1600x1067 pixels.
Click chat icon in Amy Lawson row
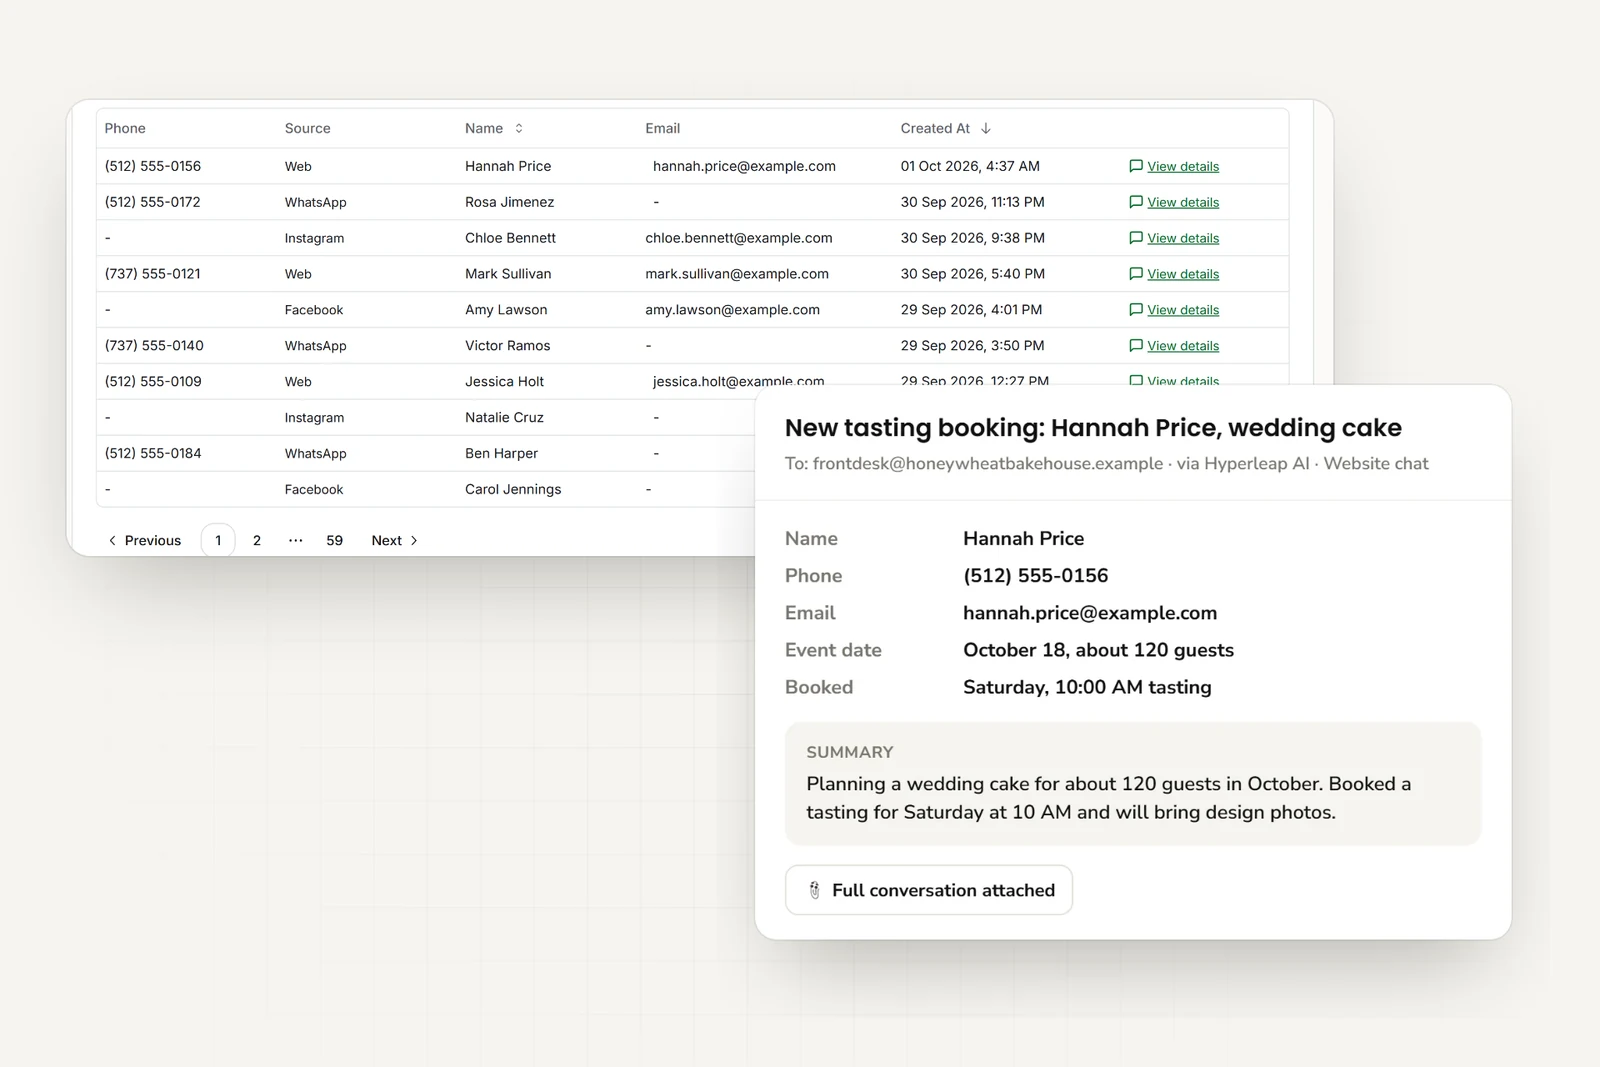point(1136,310)
